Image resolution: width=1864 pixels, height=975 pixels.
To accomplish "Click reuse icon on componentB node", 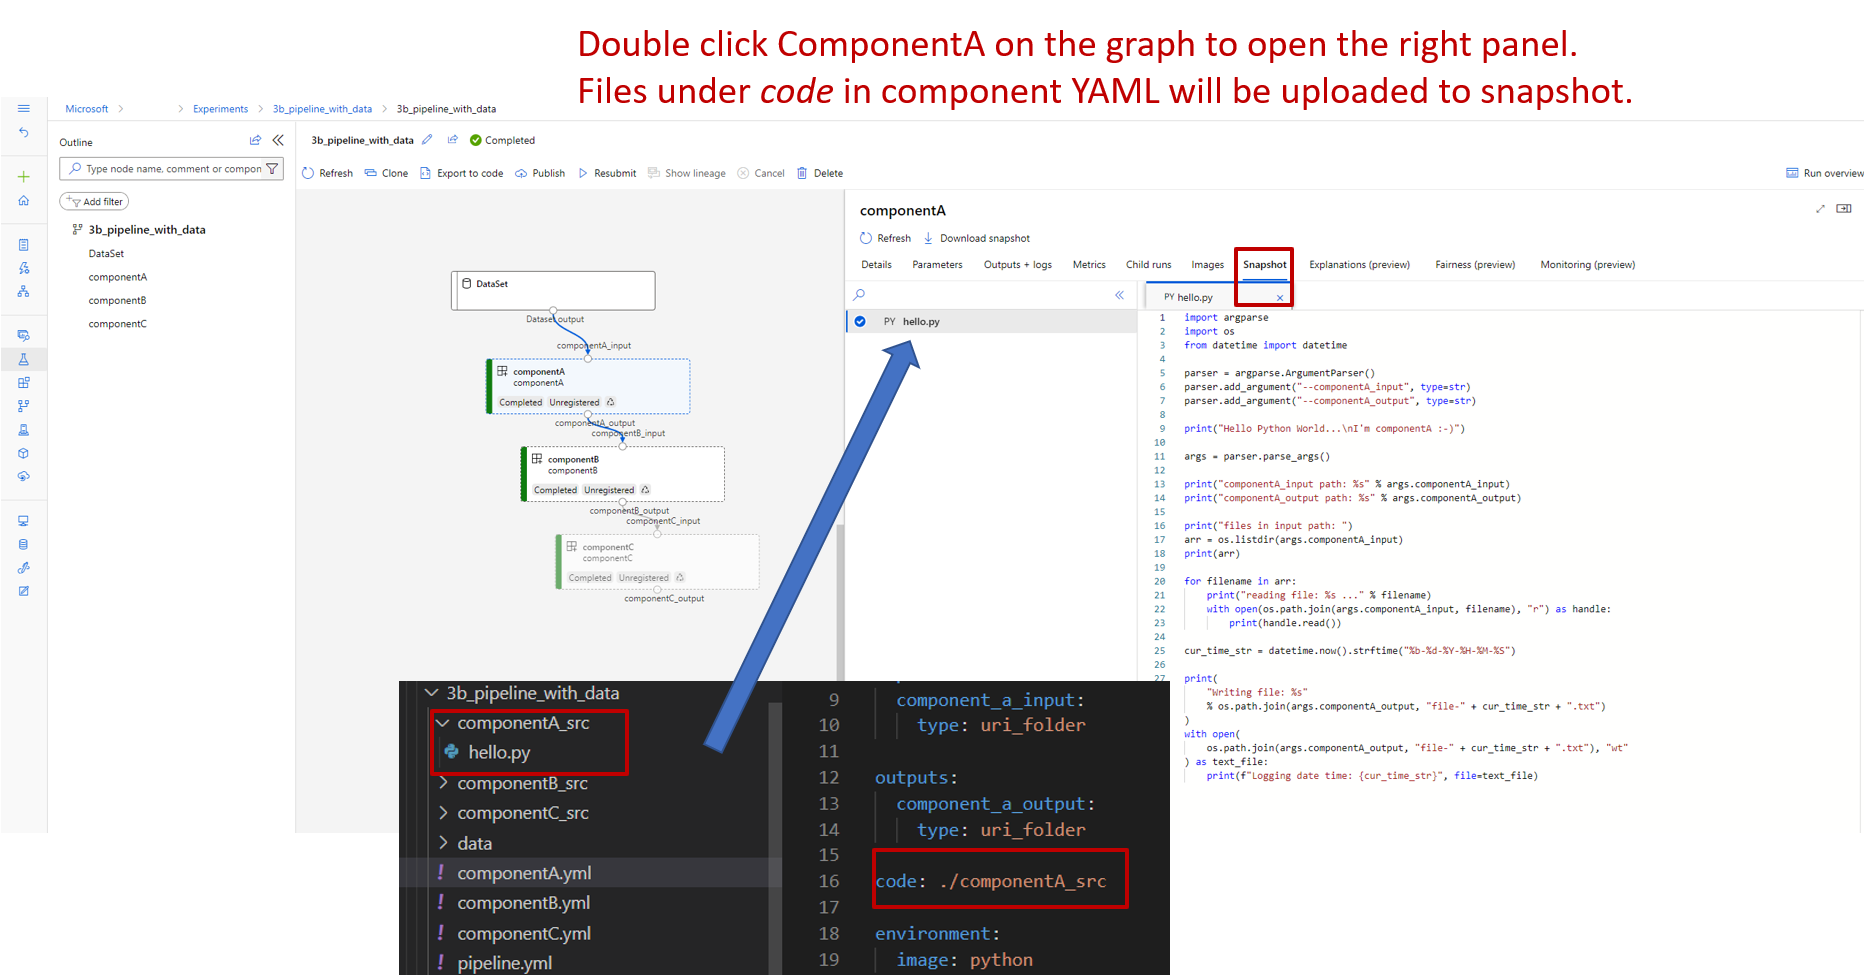I will 645,490.
